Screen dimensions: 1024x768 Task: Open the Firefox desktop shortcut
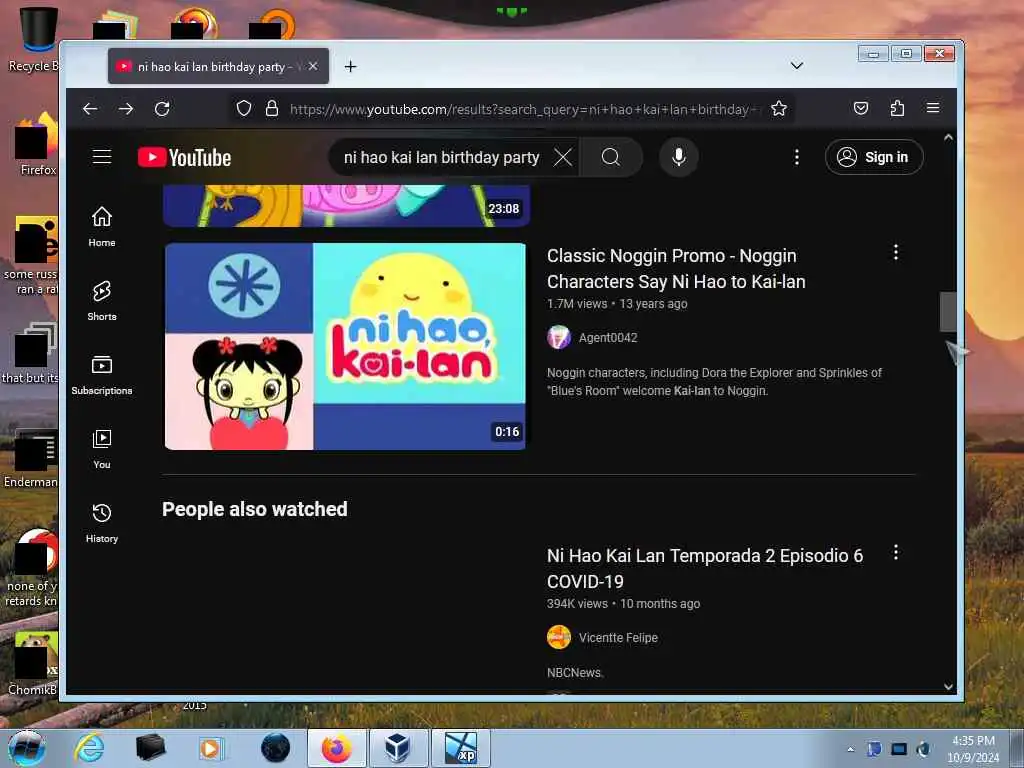pos(37,145)
